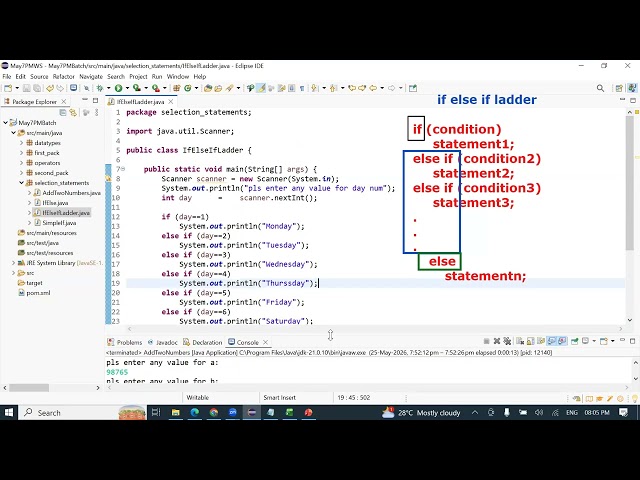Open the New file dropdown arrow
Image resolution: width=640 pixels, height=480 pixels.
click(17, 88)
